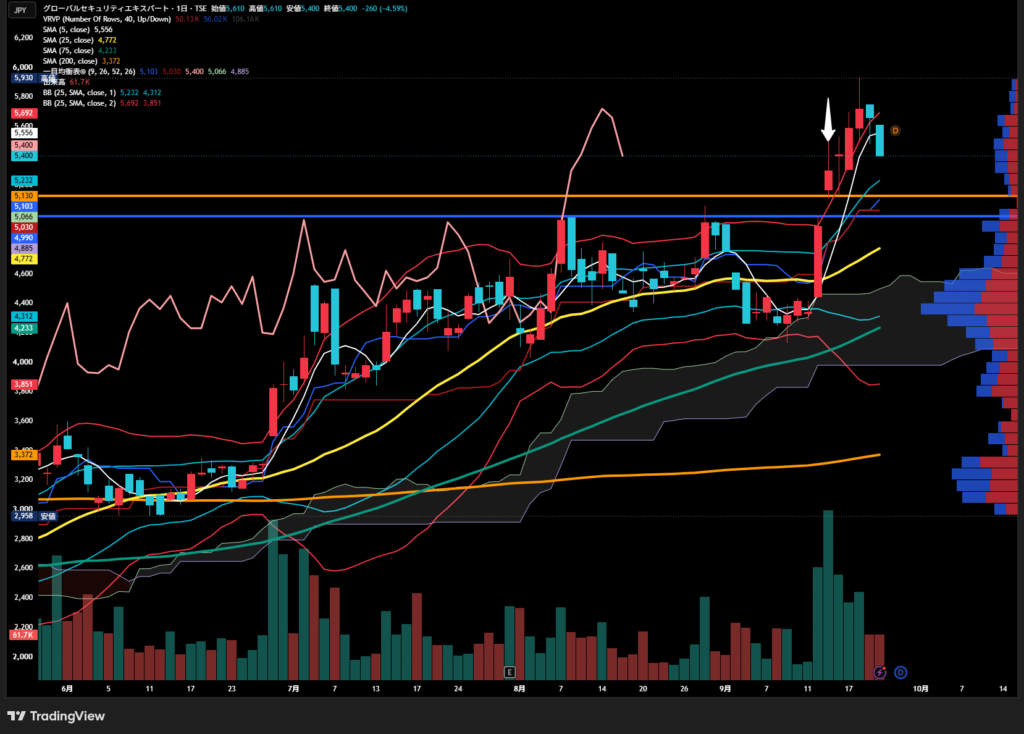Click the 5,692 red price label

pos(24,113)
